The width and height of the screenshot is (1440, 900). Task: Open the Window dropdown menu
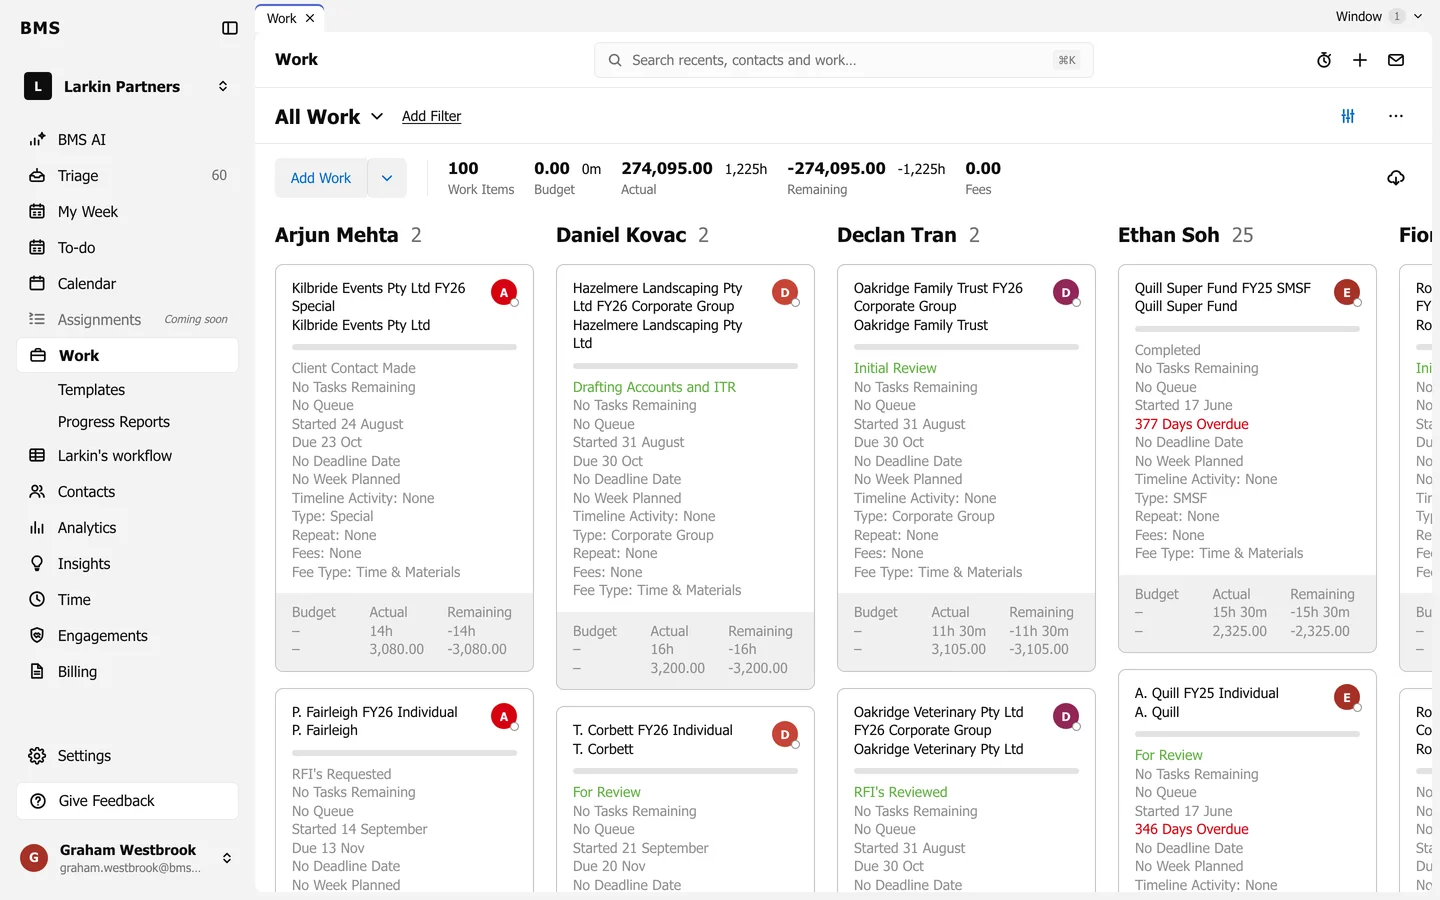click(1378, 16)
